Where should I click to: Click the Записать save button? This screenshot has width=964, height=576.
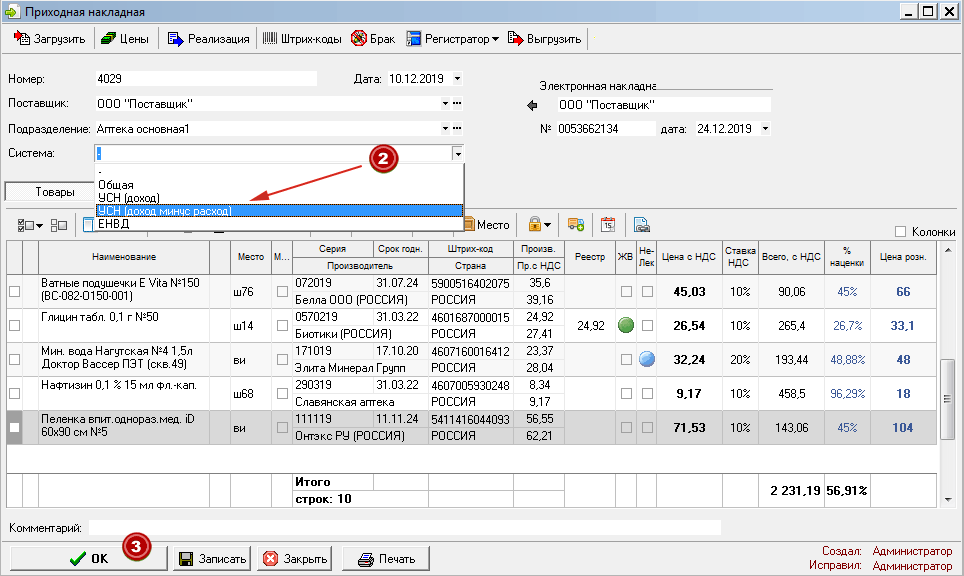[212, 558]
